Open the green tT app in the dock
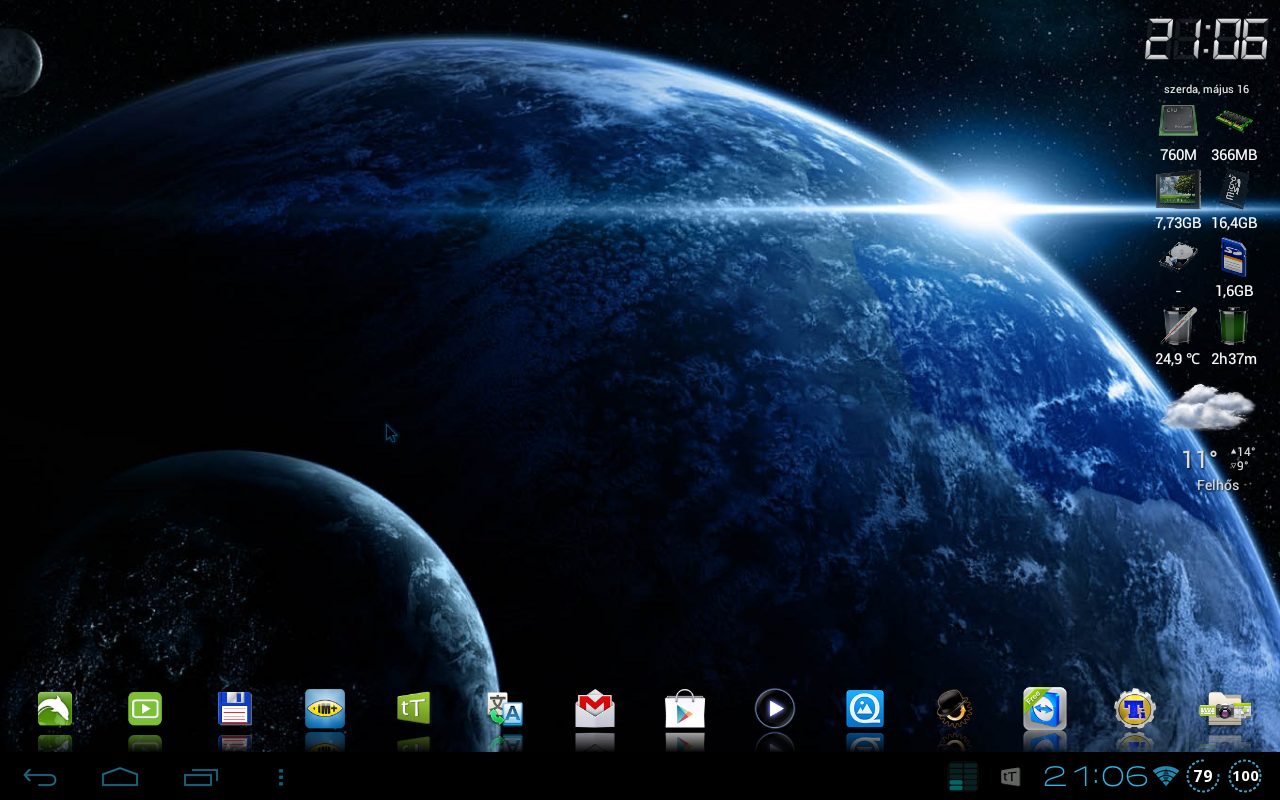Screen dimensions: 1280x800 pyautogui.click(x=414, y=708)
